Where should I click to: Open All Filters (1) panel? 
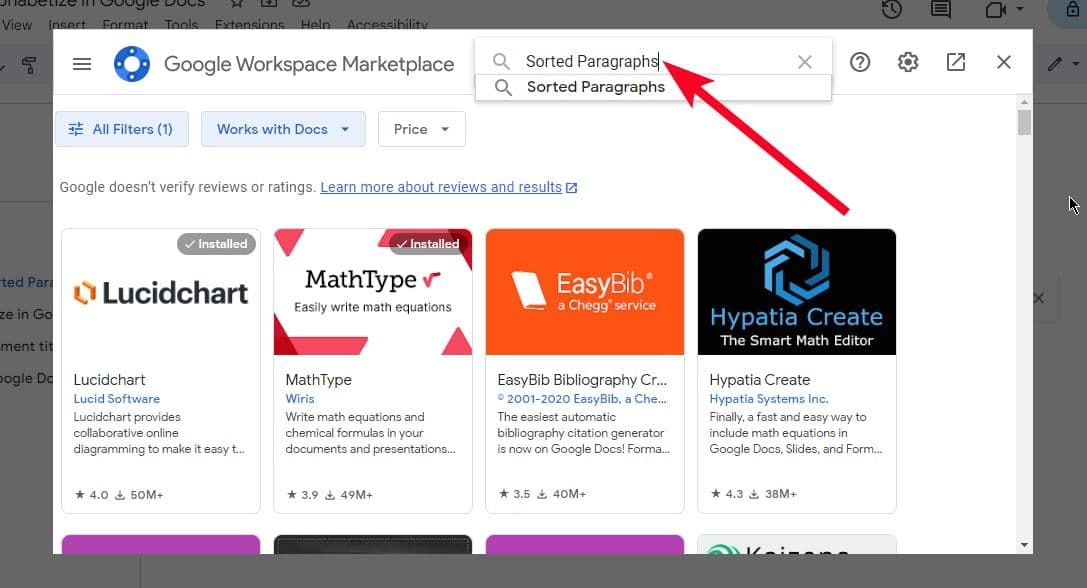[121, 129]
